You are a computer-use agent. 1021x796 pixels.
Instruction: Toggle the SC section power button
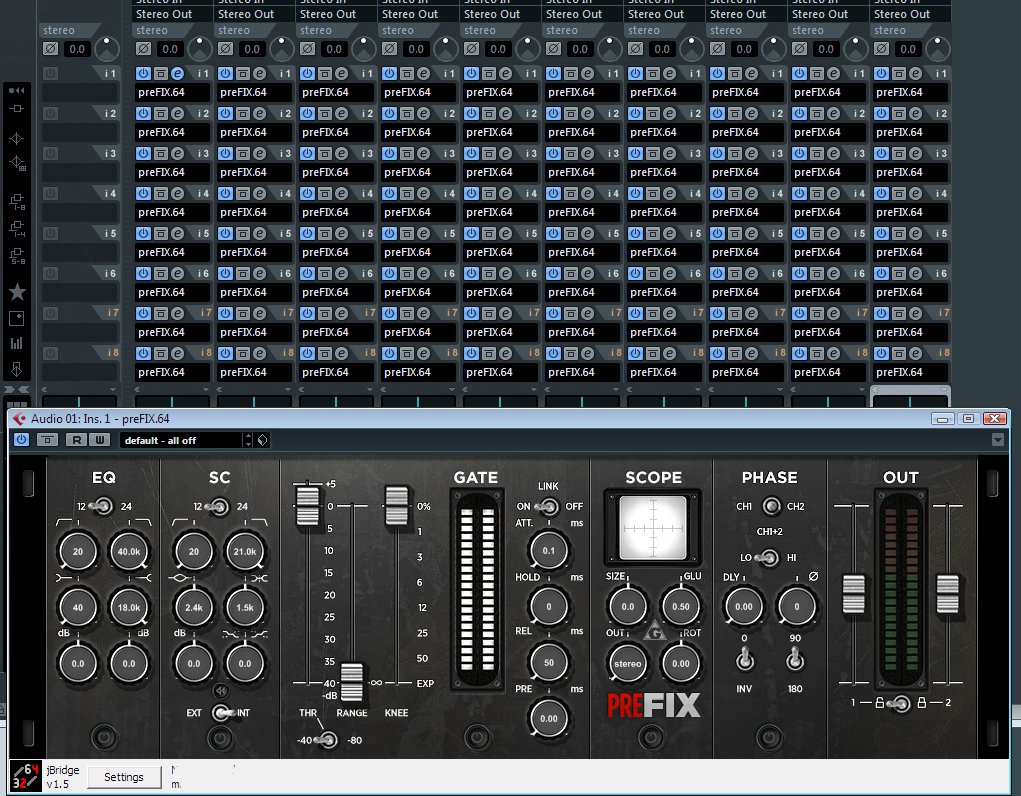pos(220,737)
